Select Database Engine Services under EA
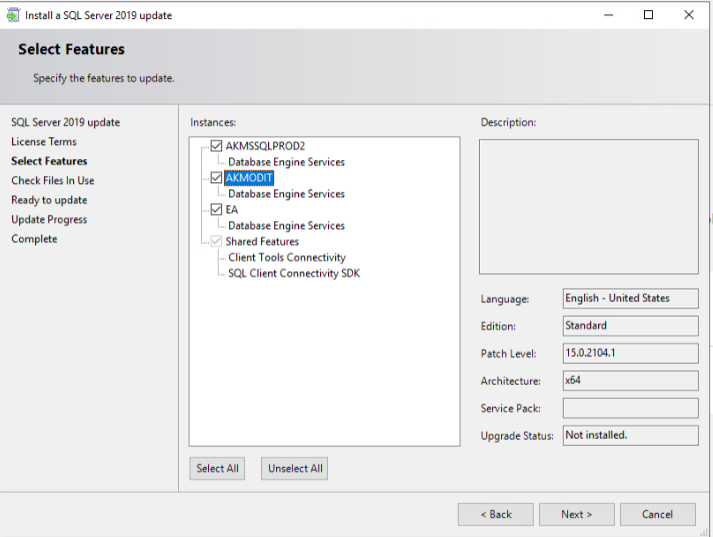 tap(286, 226)
